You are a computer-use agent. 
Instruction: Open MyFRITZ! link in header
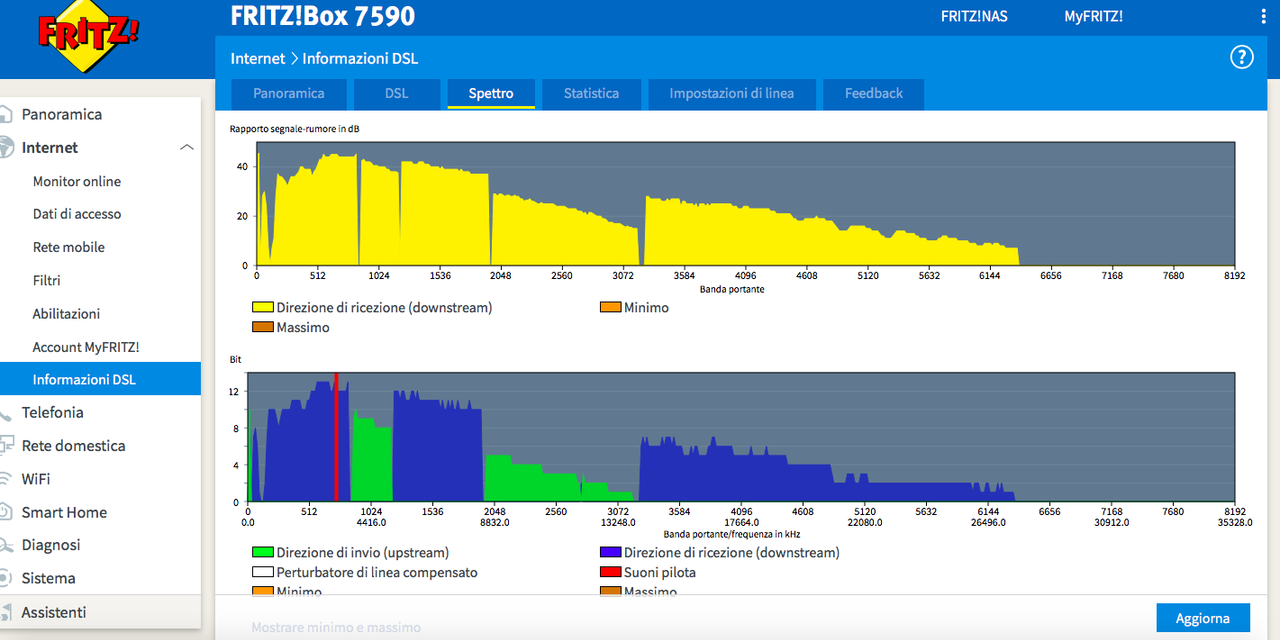(1093, 17)
